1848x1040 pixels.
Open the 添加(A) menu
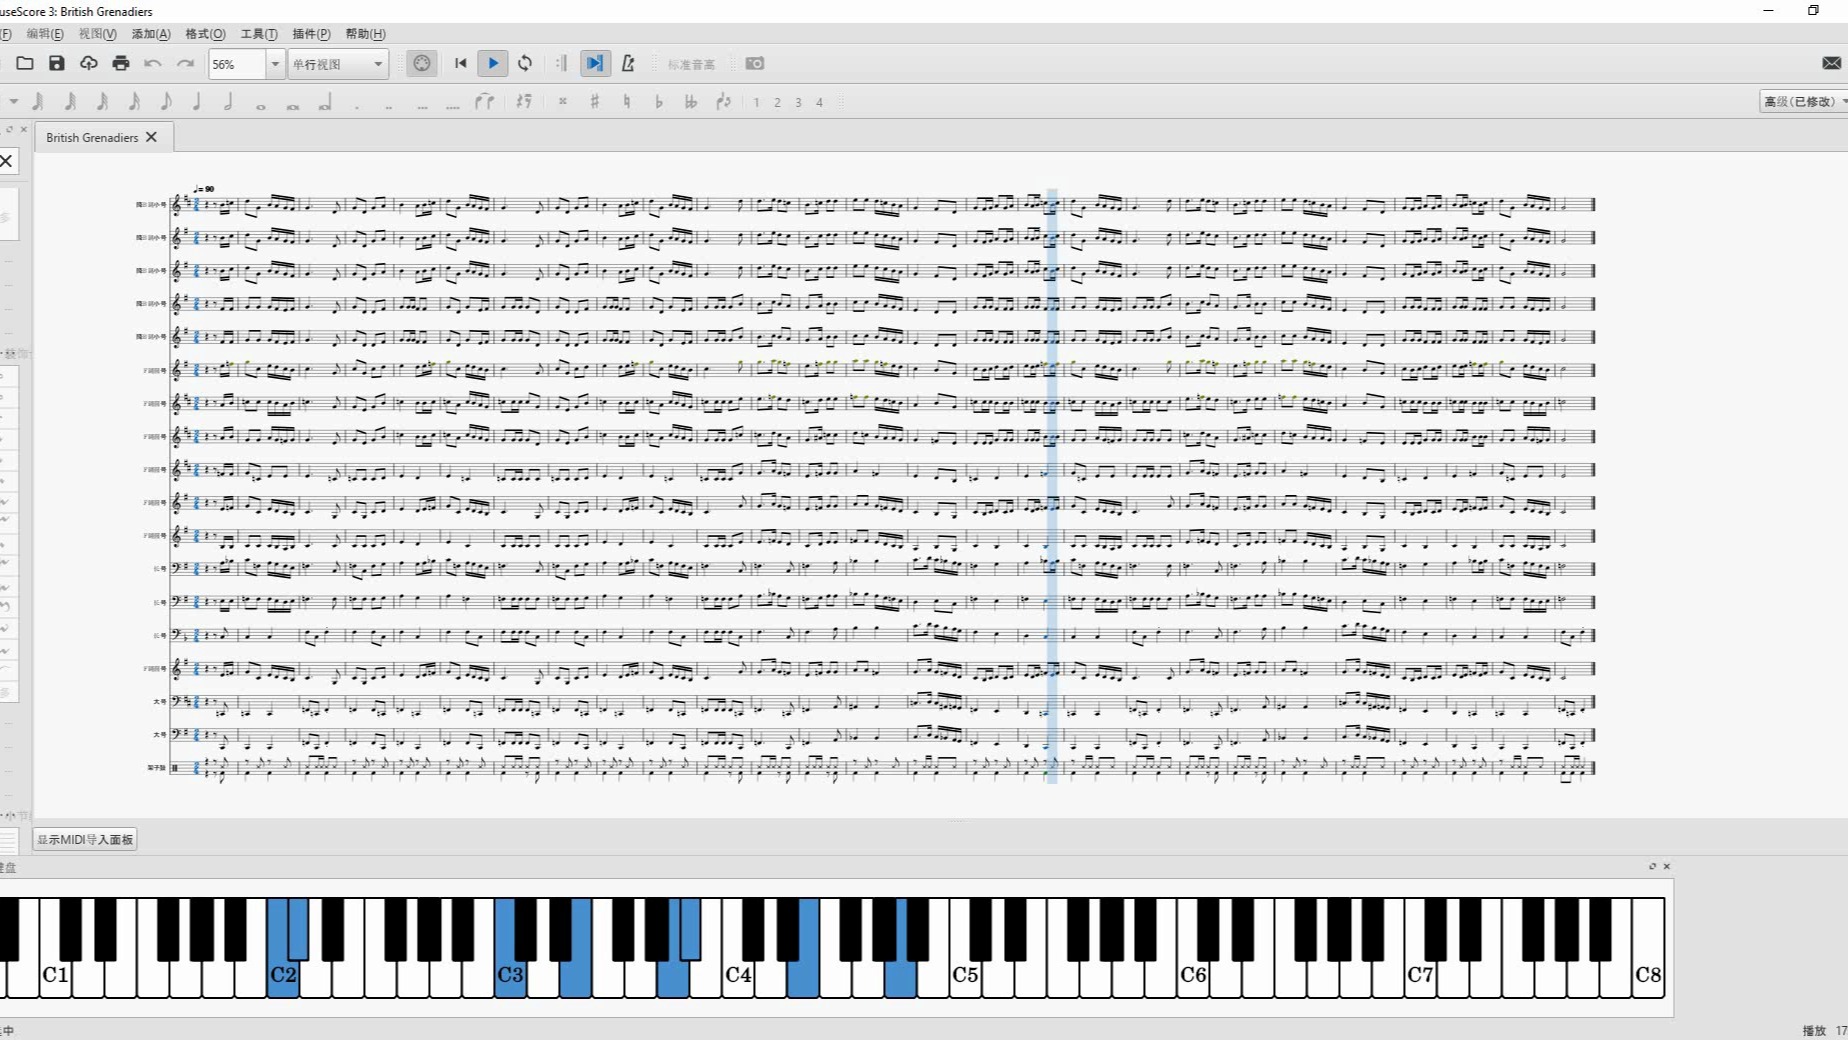[151, 34]
